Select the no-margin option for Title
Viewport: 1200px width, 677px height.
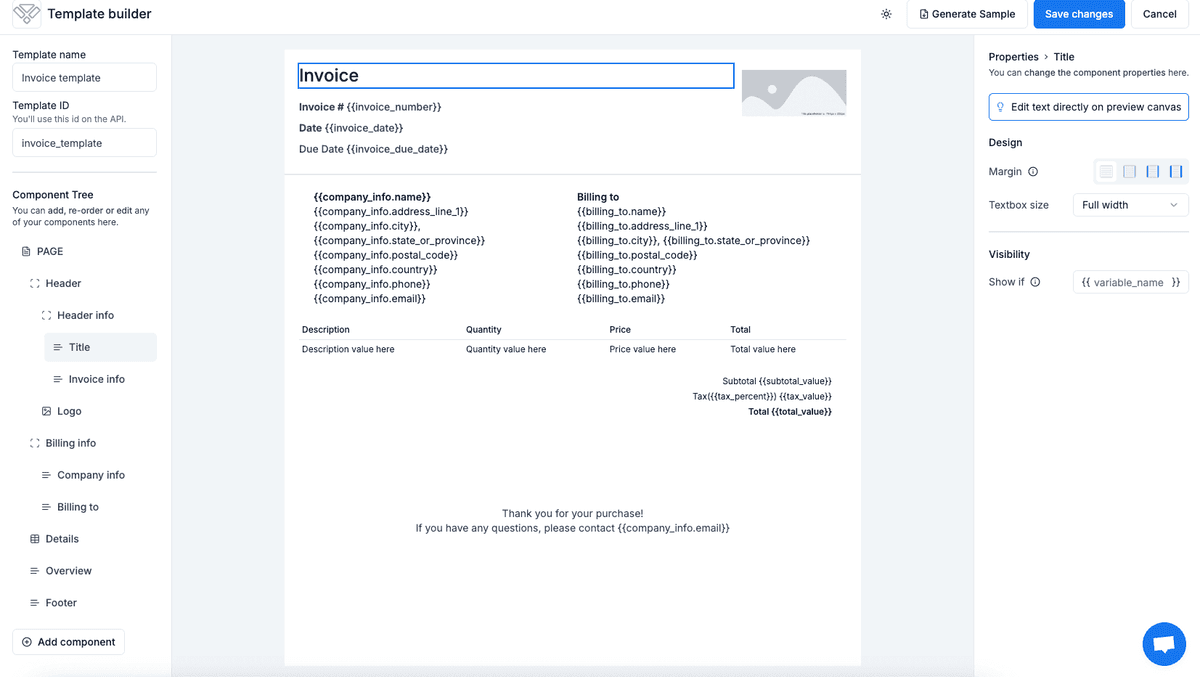pos(1106,171)
